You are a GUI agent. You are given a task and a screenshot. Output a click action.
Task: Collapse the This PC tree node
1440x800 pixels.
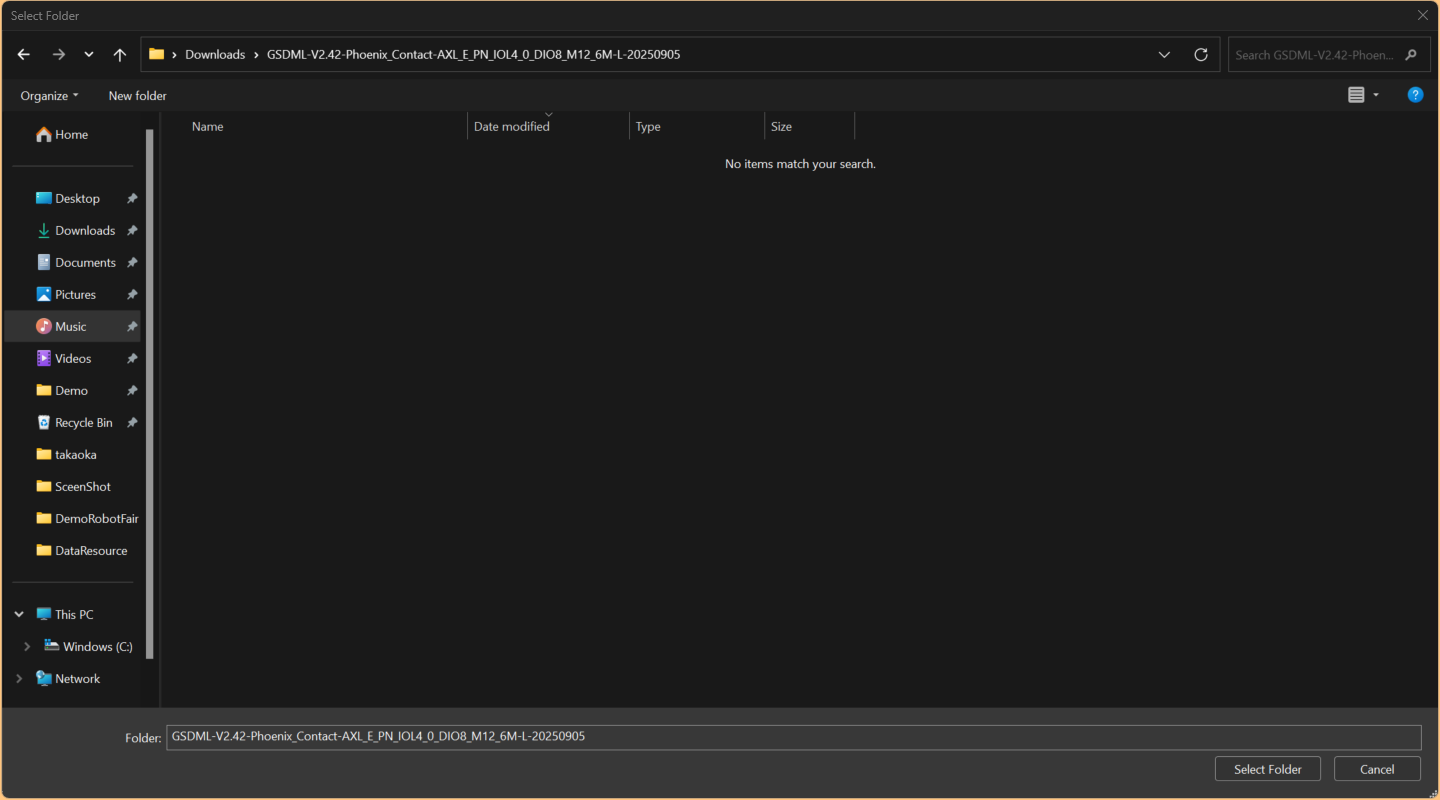[19, 614]
